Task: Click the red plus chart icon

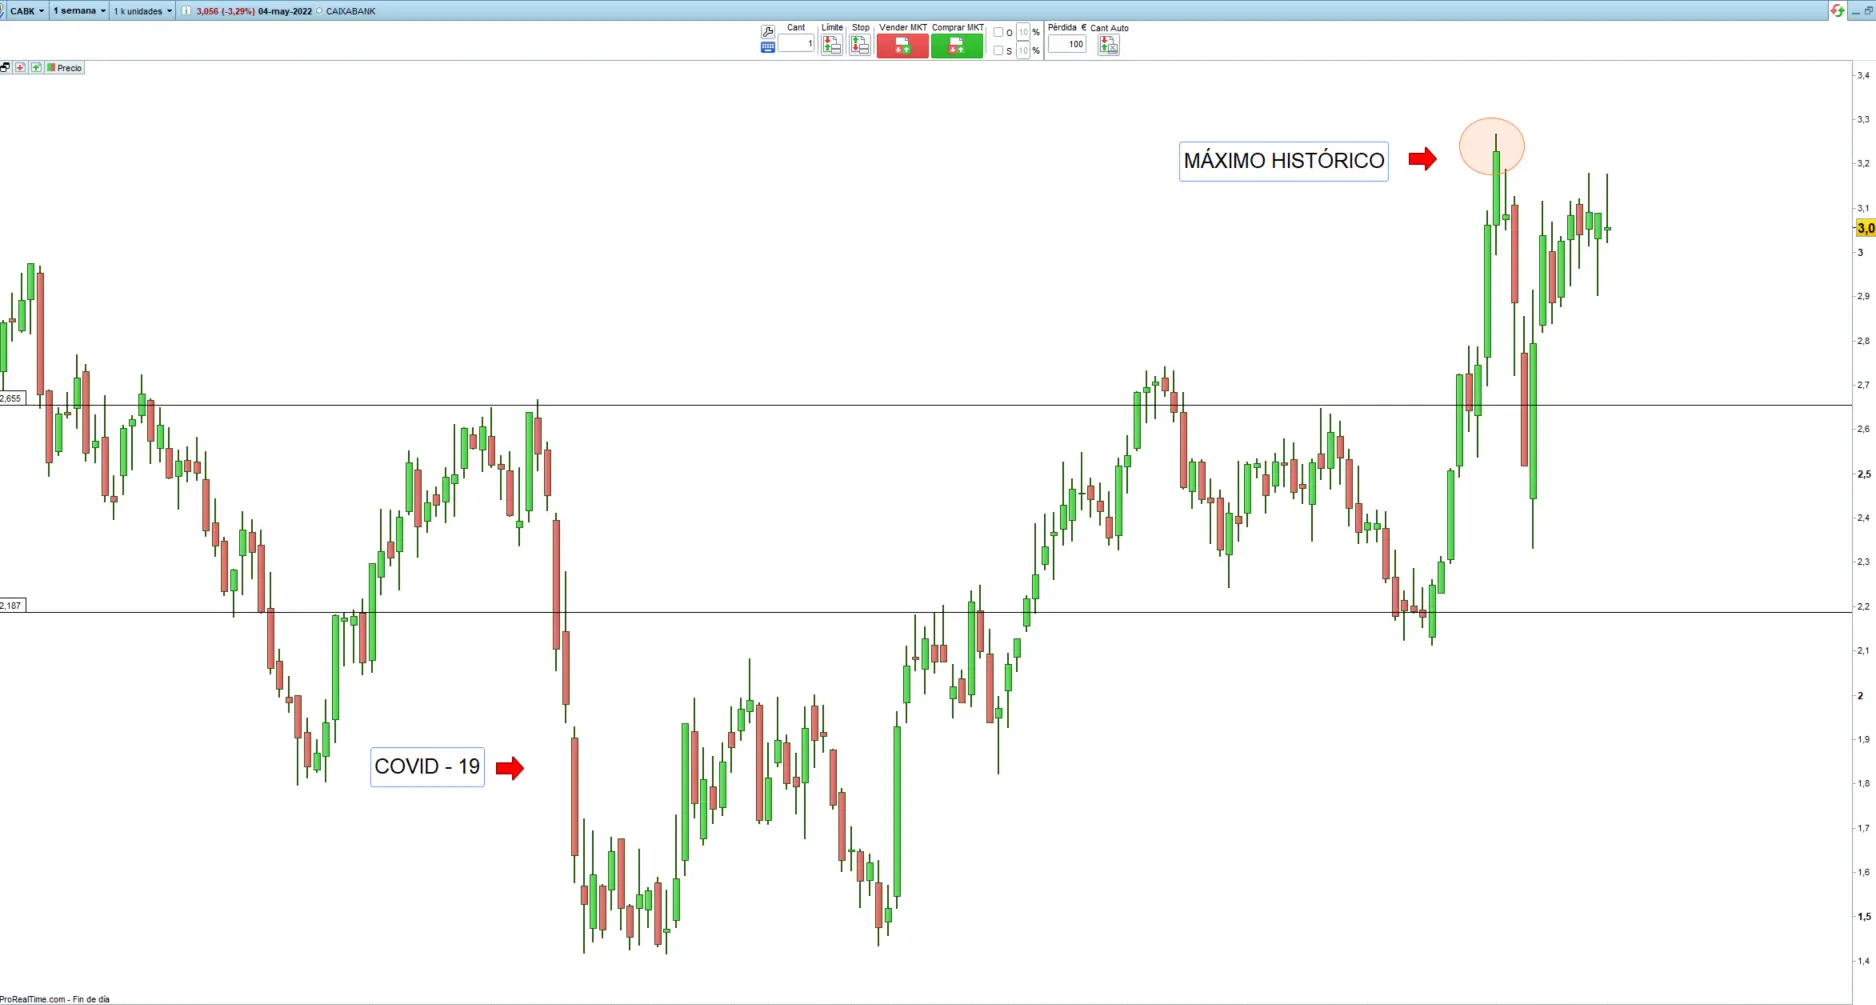Action: point(20,68)
